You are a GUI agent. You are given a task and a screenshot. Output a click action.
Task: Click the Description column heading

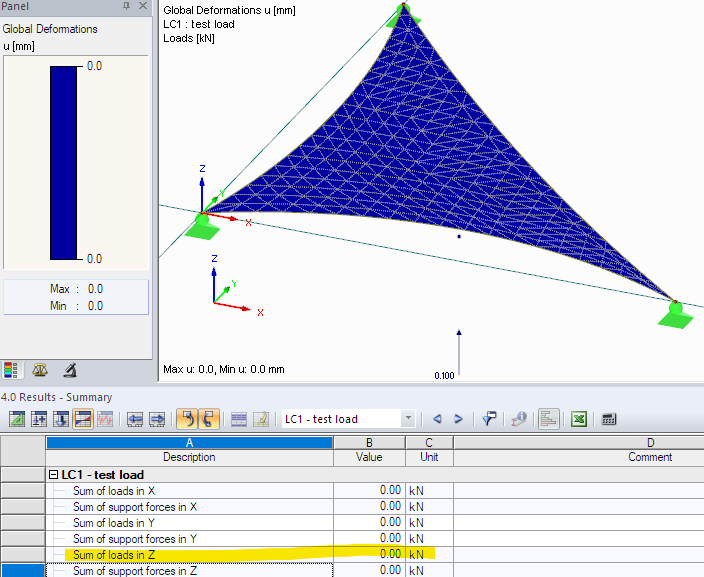[x=189, y=457]
